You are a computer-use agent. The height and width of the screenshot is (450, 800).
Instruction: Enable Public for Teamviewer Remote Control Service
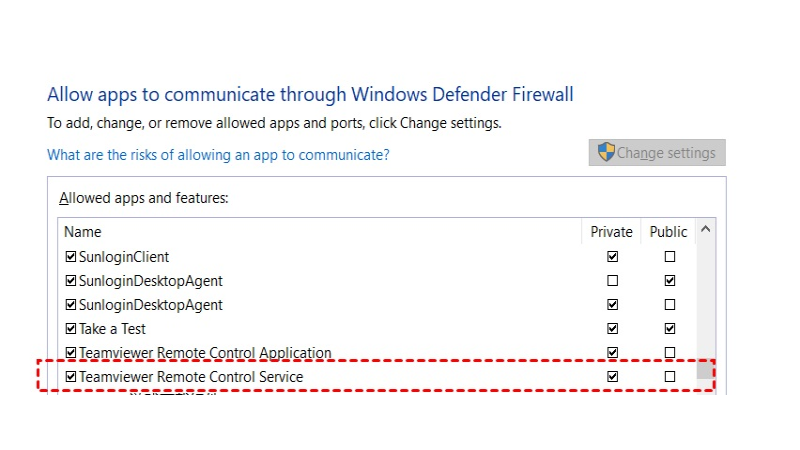pyautogui.click(x=670, y=377)
